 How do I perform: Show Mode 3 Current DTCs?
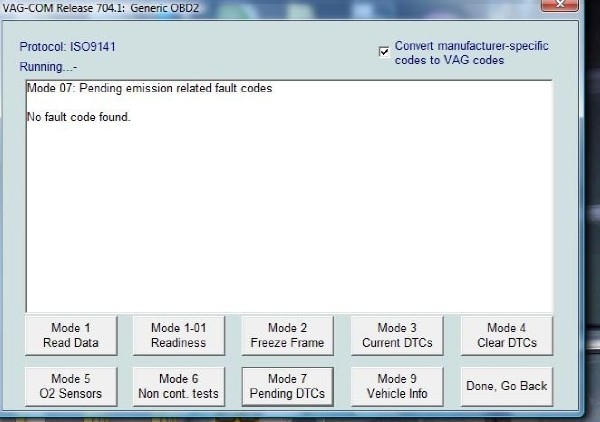coord(397,336)
